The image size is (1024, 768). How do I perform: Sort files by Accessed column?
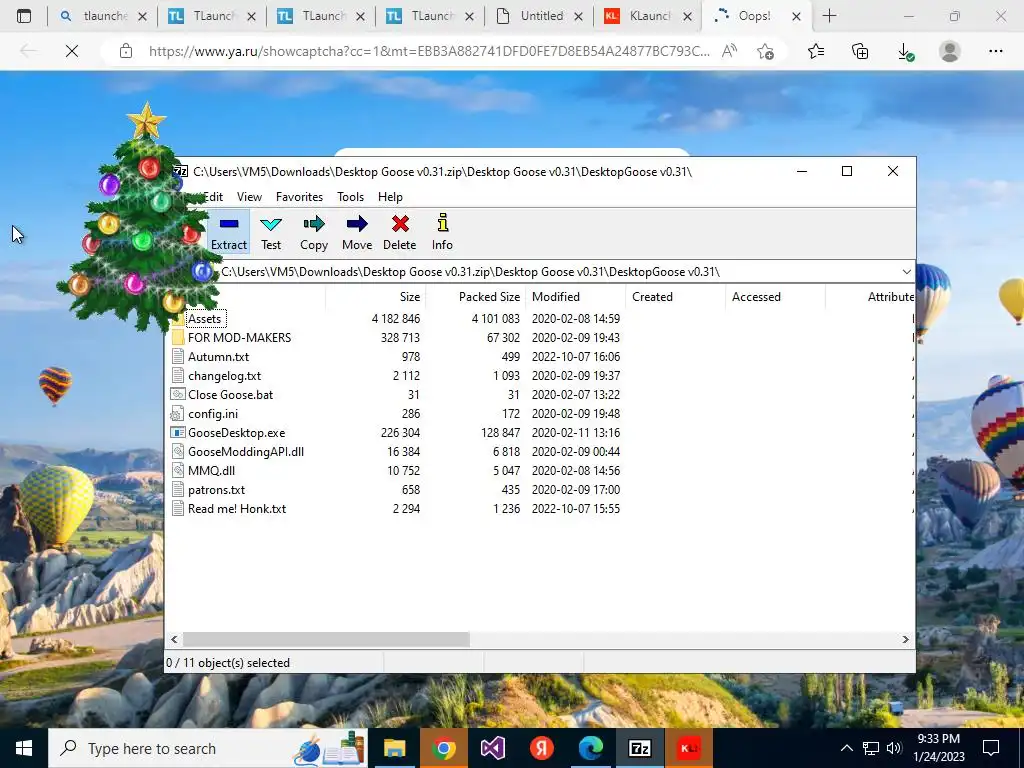(x=756, y=296)
